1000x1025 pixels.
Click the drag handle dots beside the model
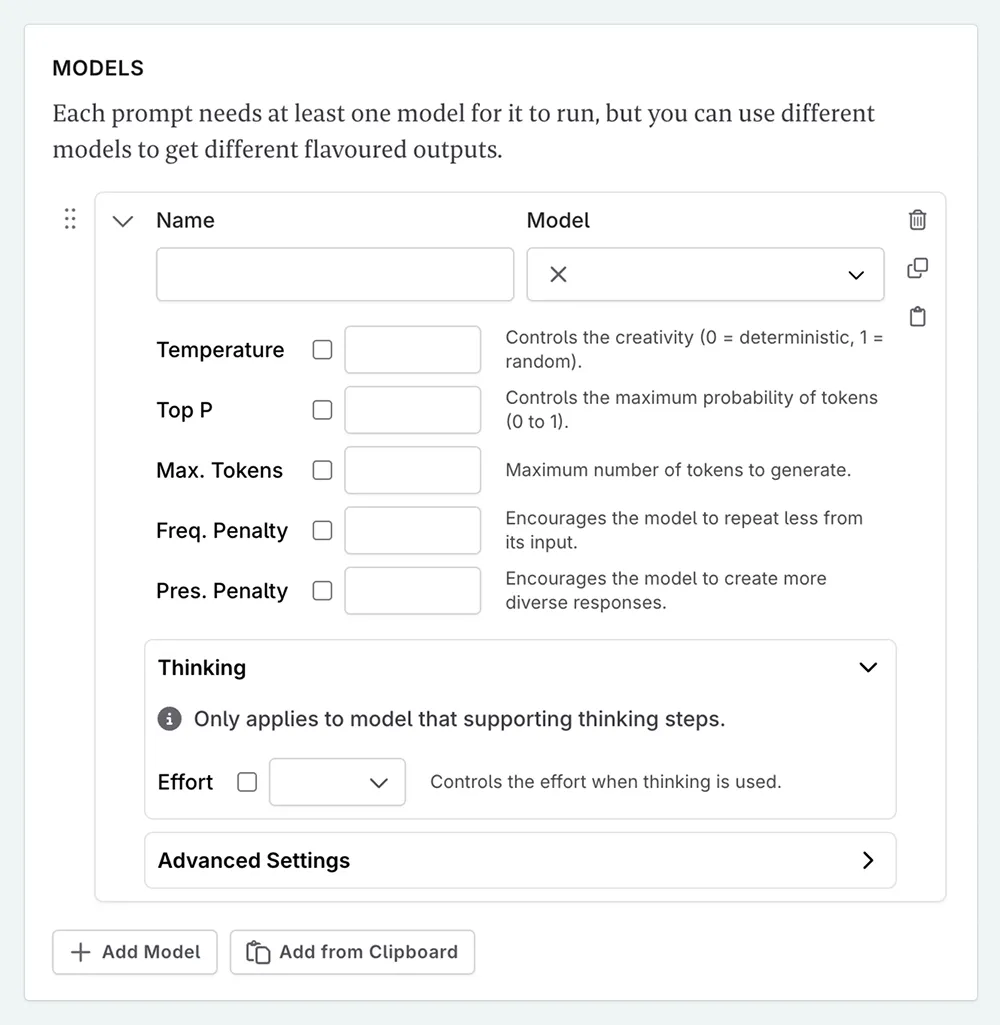pos(69,218)
